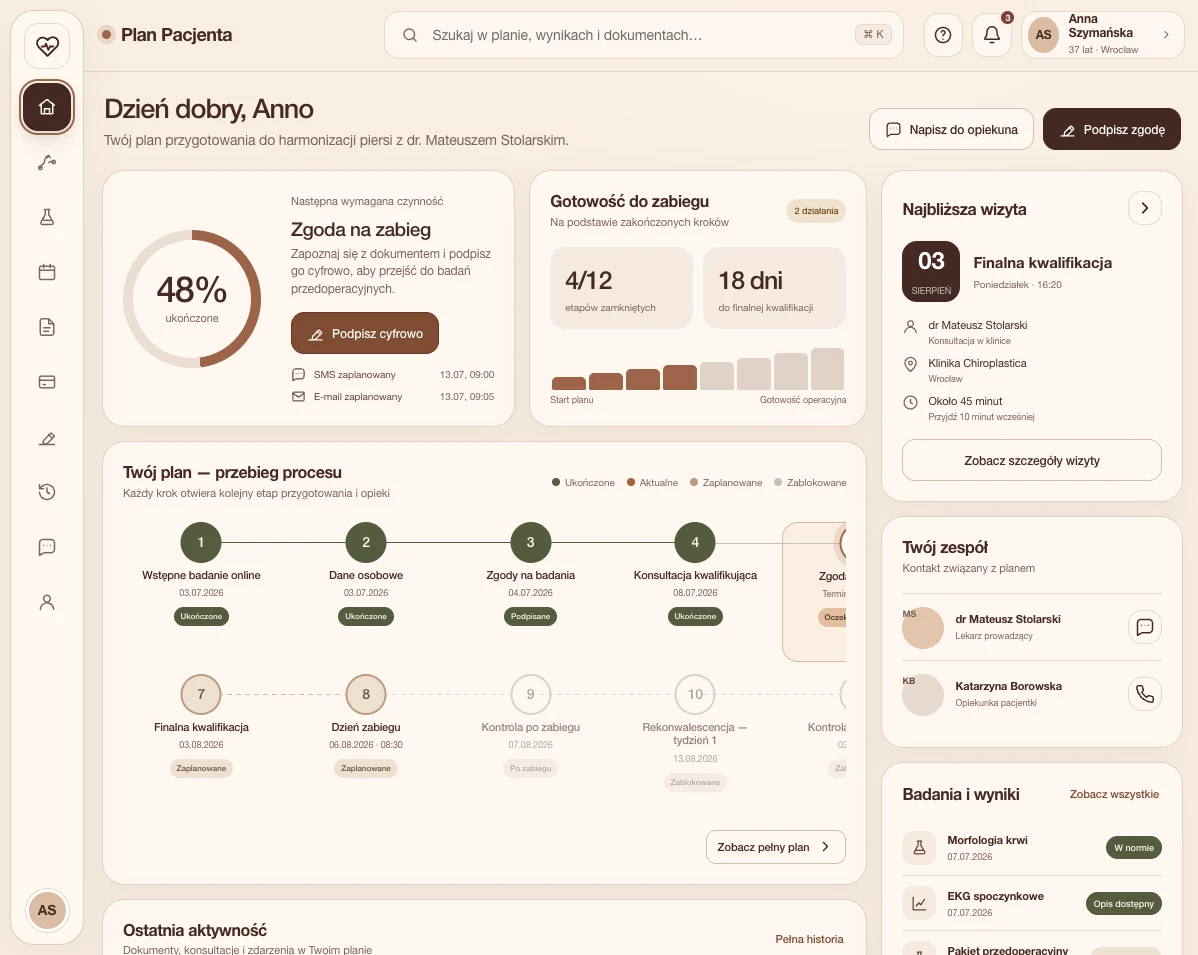
Task: Select step 9 Kontrola po zabiegu
Action: click(530, 694)
